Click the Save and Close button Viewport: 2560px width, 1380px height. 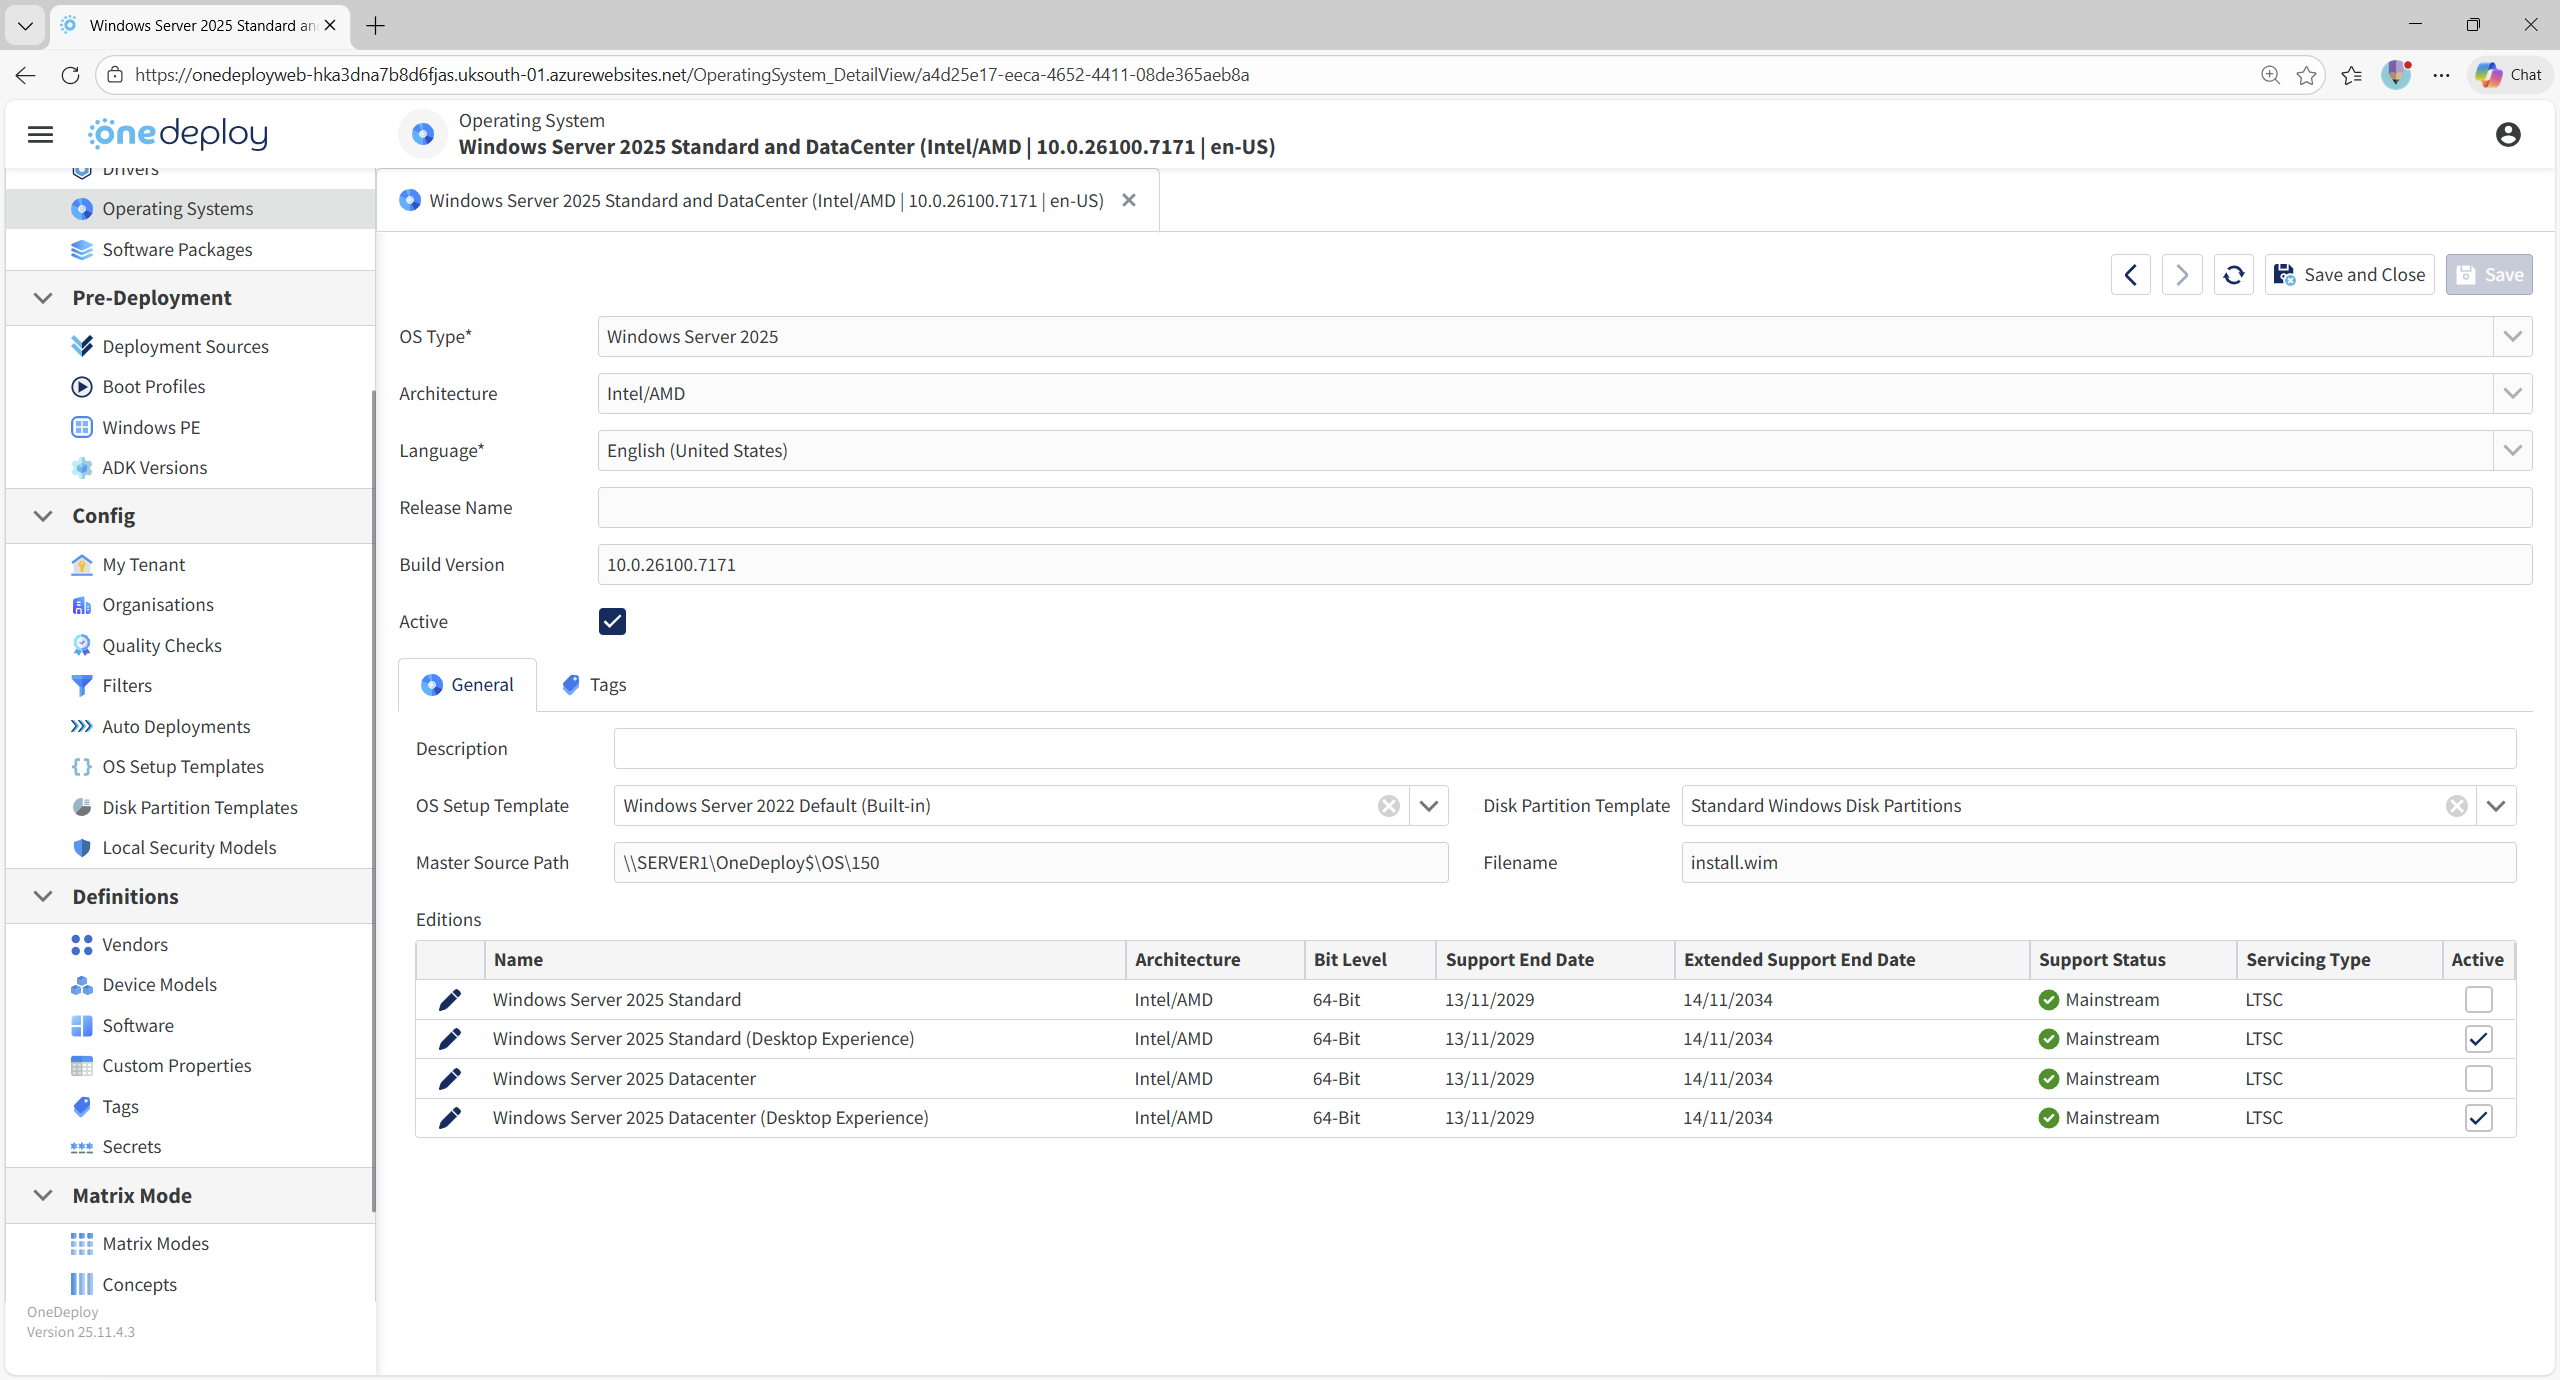tap(2349, 275)
